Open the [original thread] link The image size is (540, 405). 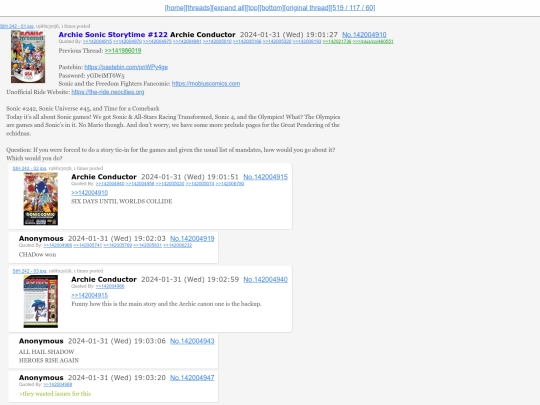[x=307, y=8]
